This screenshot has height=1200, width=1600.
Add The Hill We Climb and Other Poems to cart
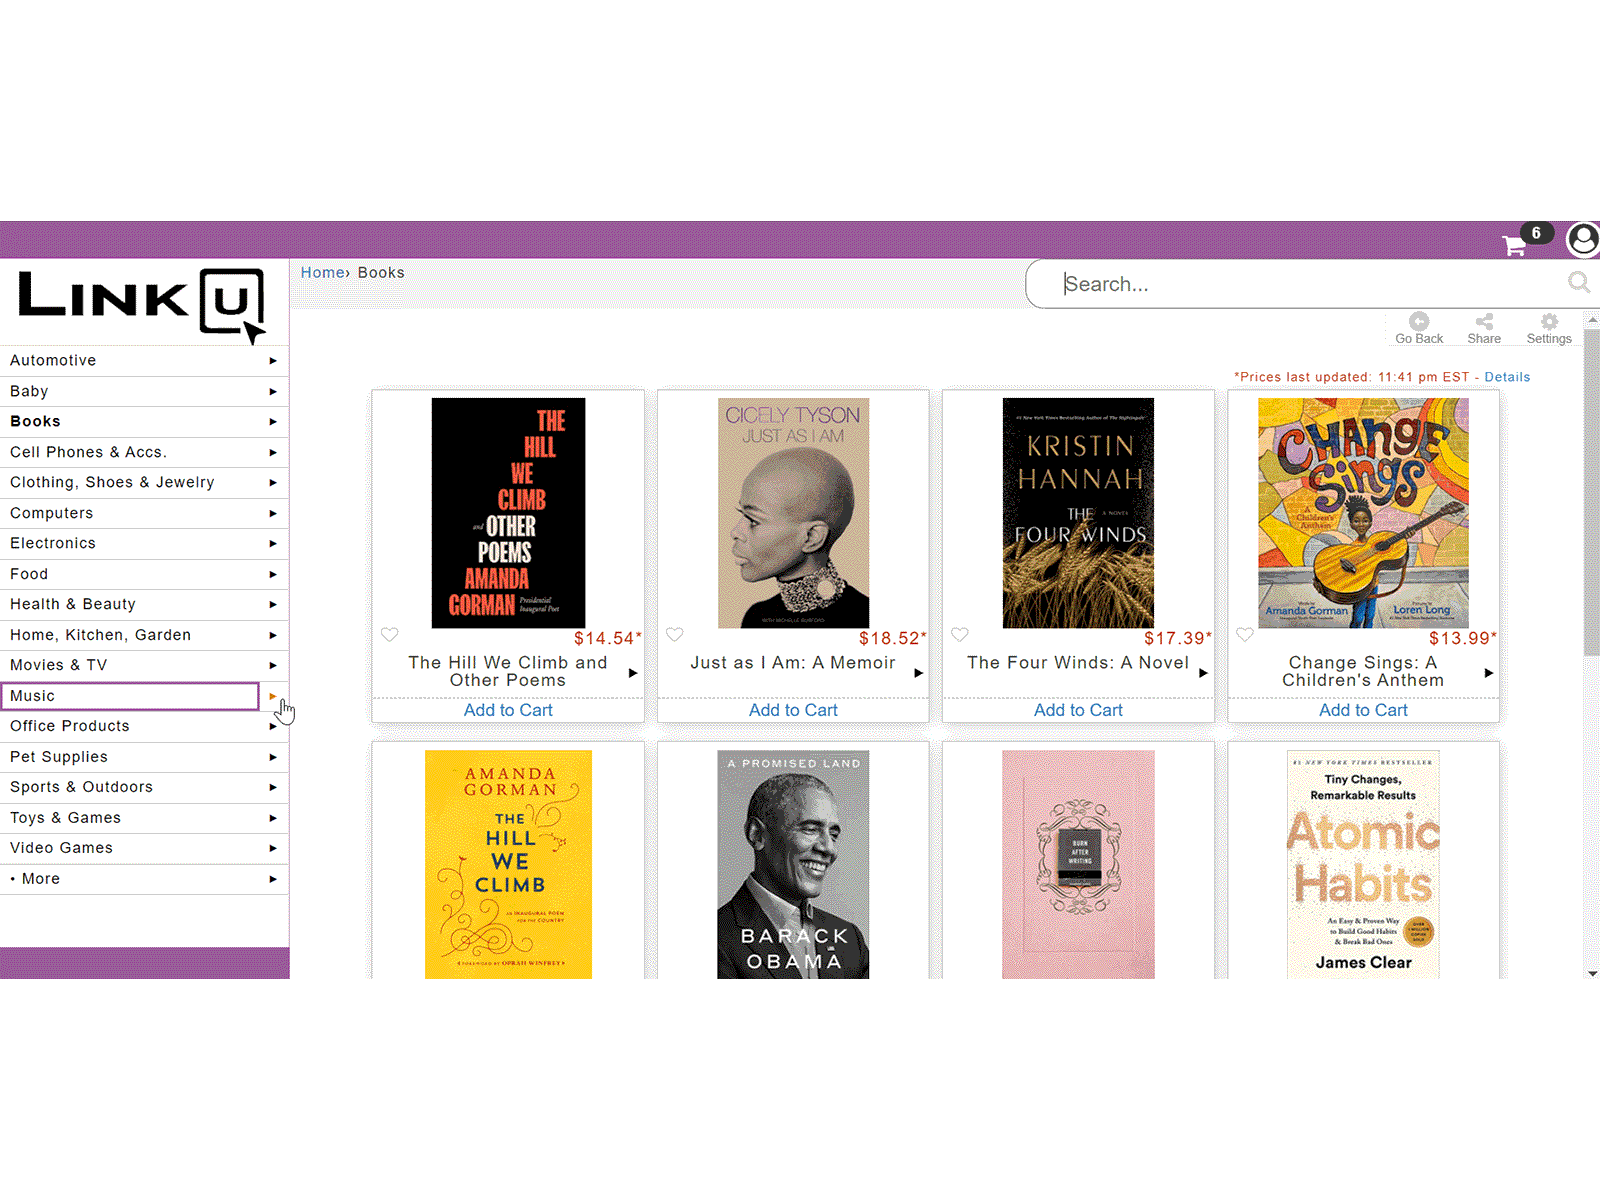[x=508, y=710]
